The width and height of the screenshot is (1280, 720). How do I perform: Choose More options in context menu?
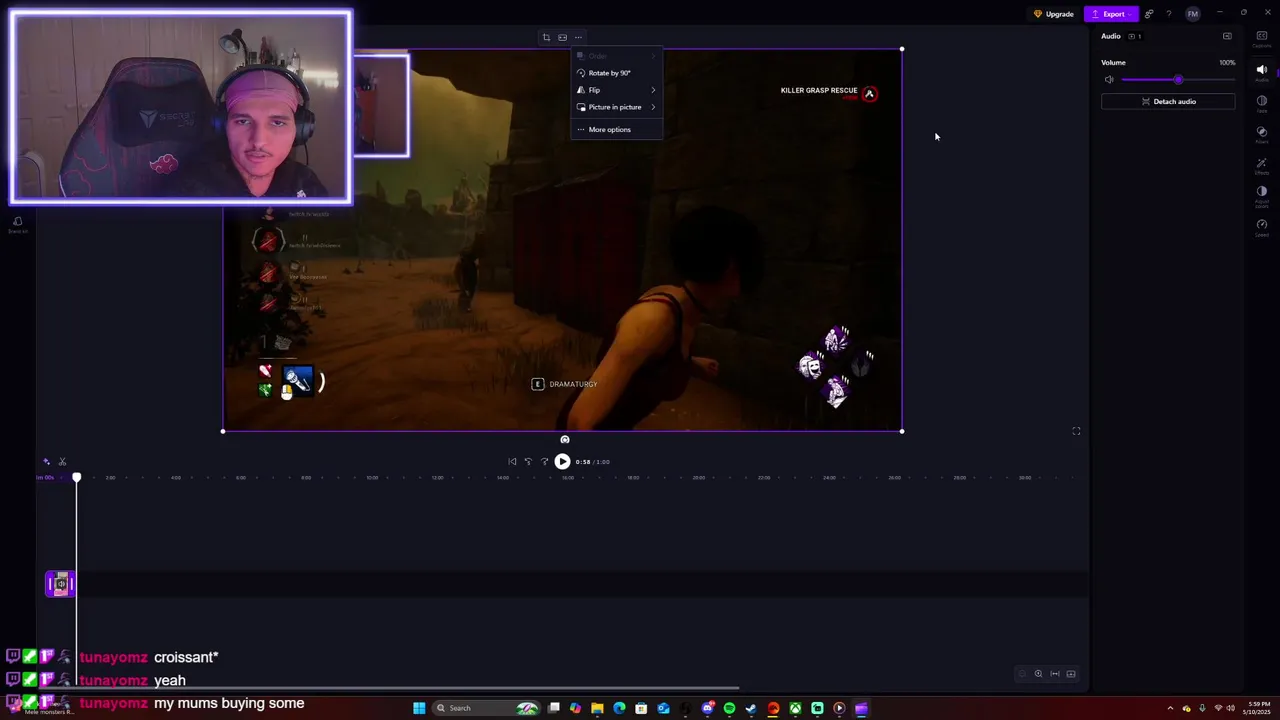pos(616,129)
